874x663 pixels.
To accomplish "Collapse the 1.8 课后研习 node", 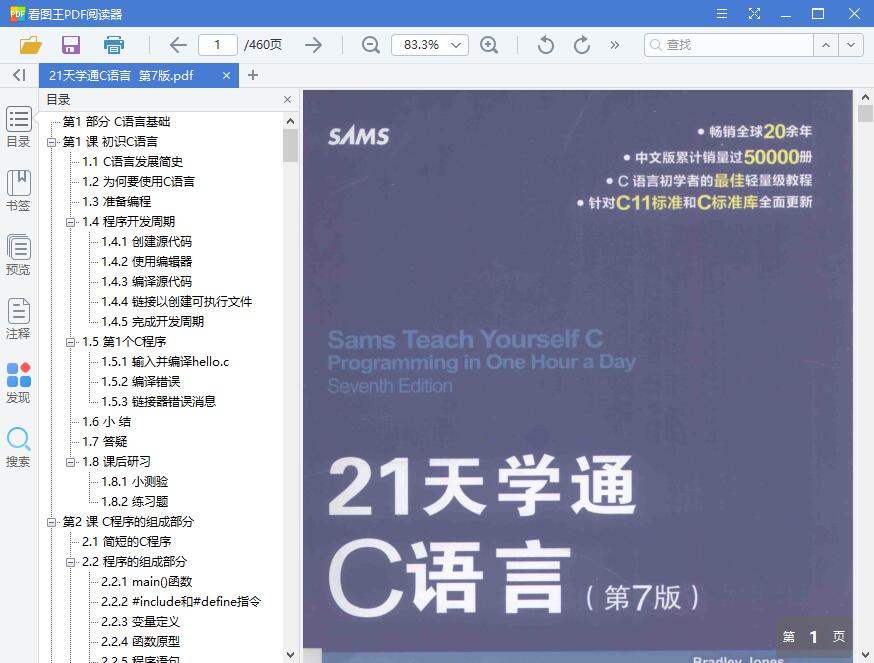I will [x=70, y=462].
